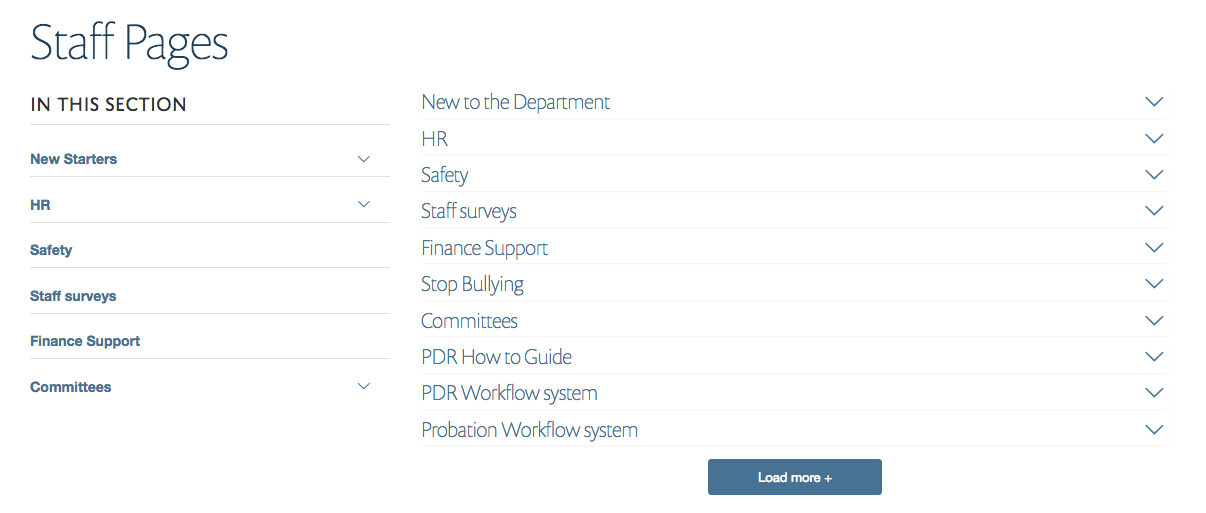Viewport: 1206px width, 513px height.
Task: Expand Probation Workflow system chevron
Action: click(1154, 430)
